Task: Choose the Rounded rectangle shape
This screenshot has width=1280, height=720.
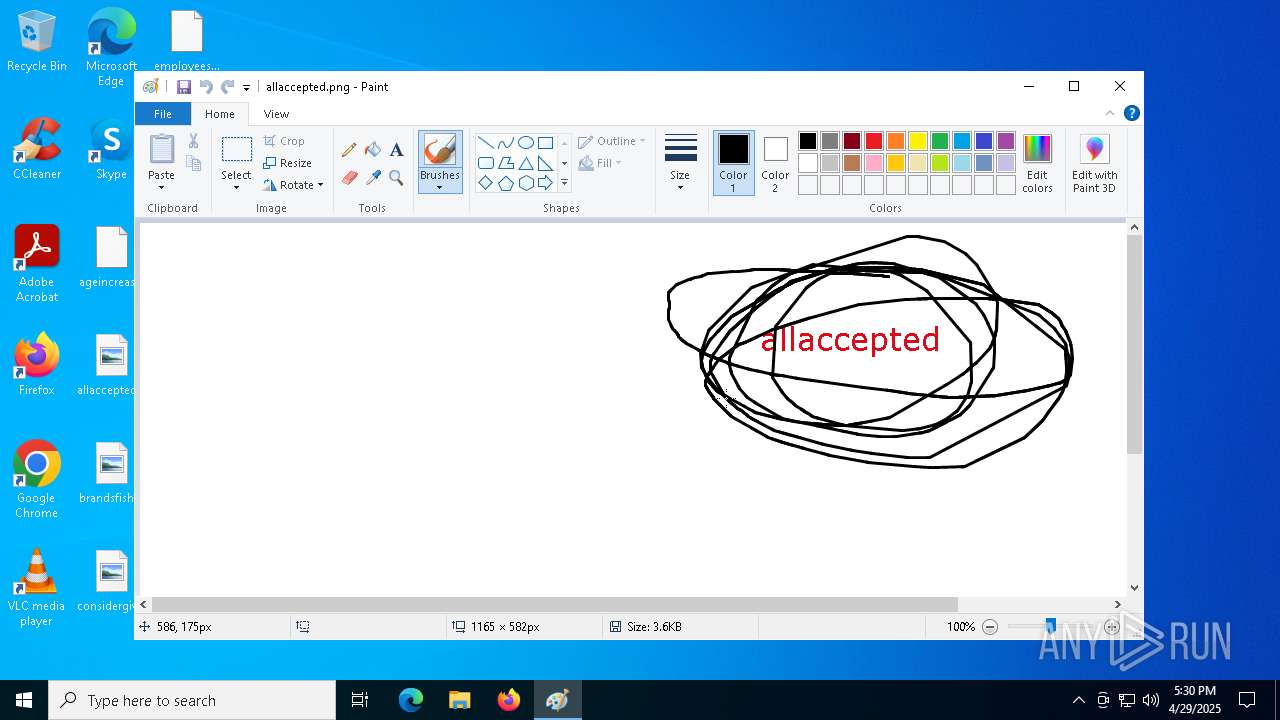Action: [485, 163]
